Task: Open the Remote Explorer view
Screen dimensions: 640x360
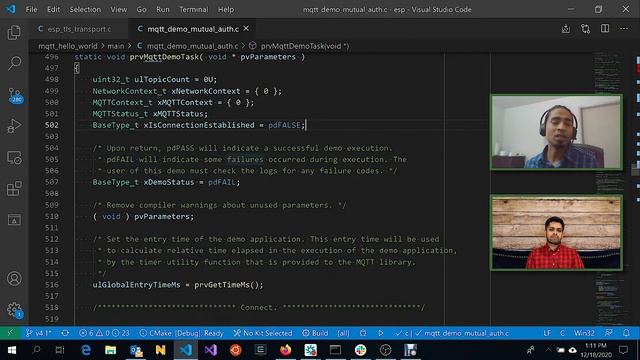Action: (x=14, y=158)
